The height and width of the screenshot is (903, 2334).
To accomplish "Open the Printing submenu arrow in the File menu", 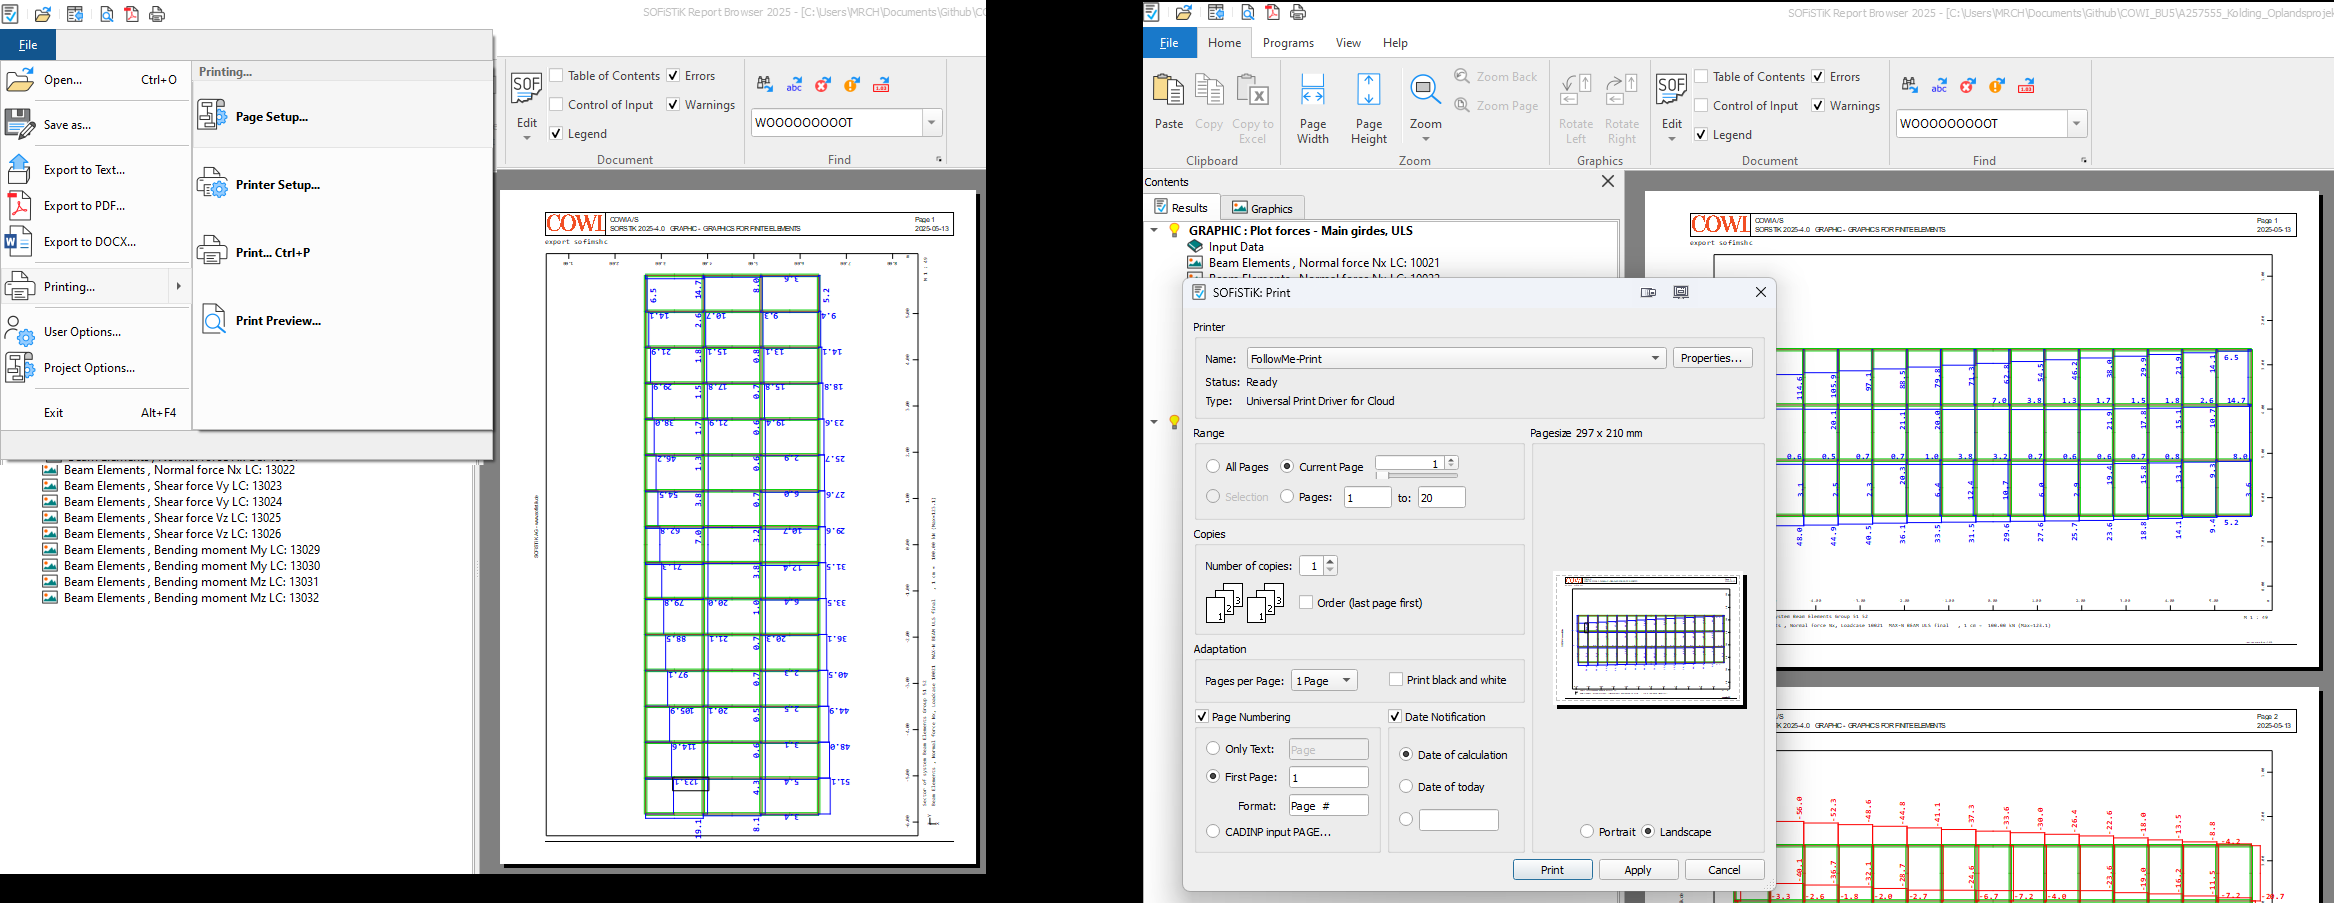I will (x=178, y=286).
